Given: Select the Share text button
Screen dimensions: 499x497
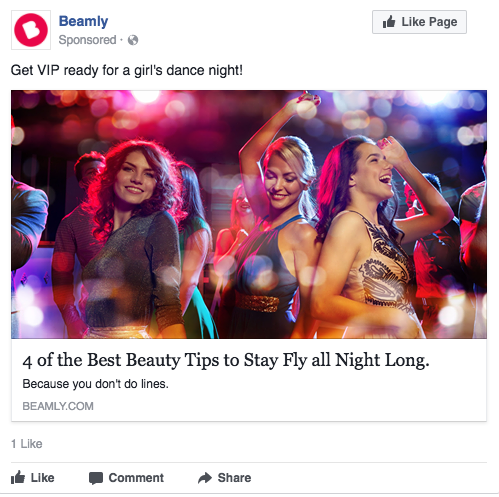Looking at the screenshot, I should point(234,478).
